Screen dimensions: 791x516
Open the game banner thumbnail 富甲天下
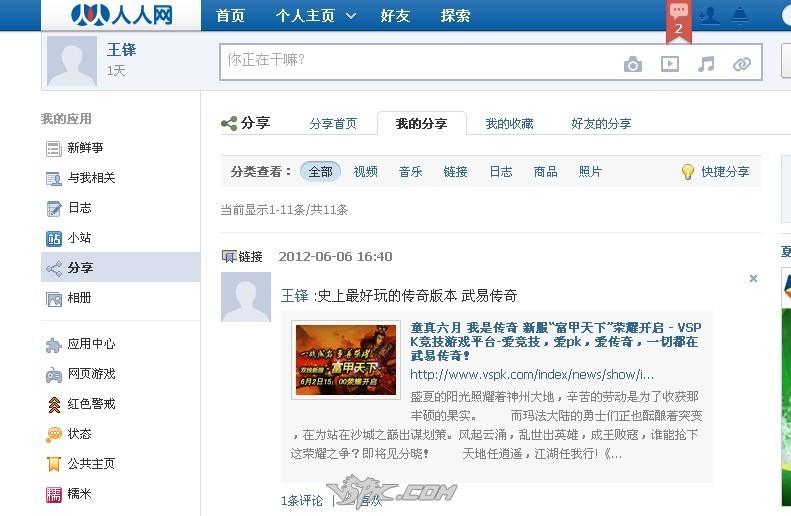tap(346, 360)
